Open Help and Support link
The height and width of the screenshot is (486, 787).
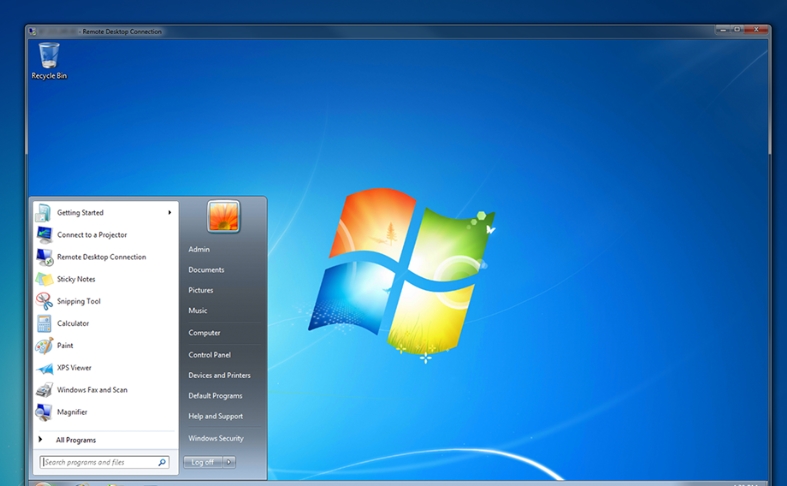[x=215, y=416]
